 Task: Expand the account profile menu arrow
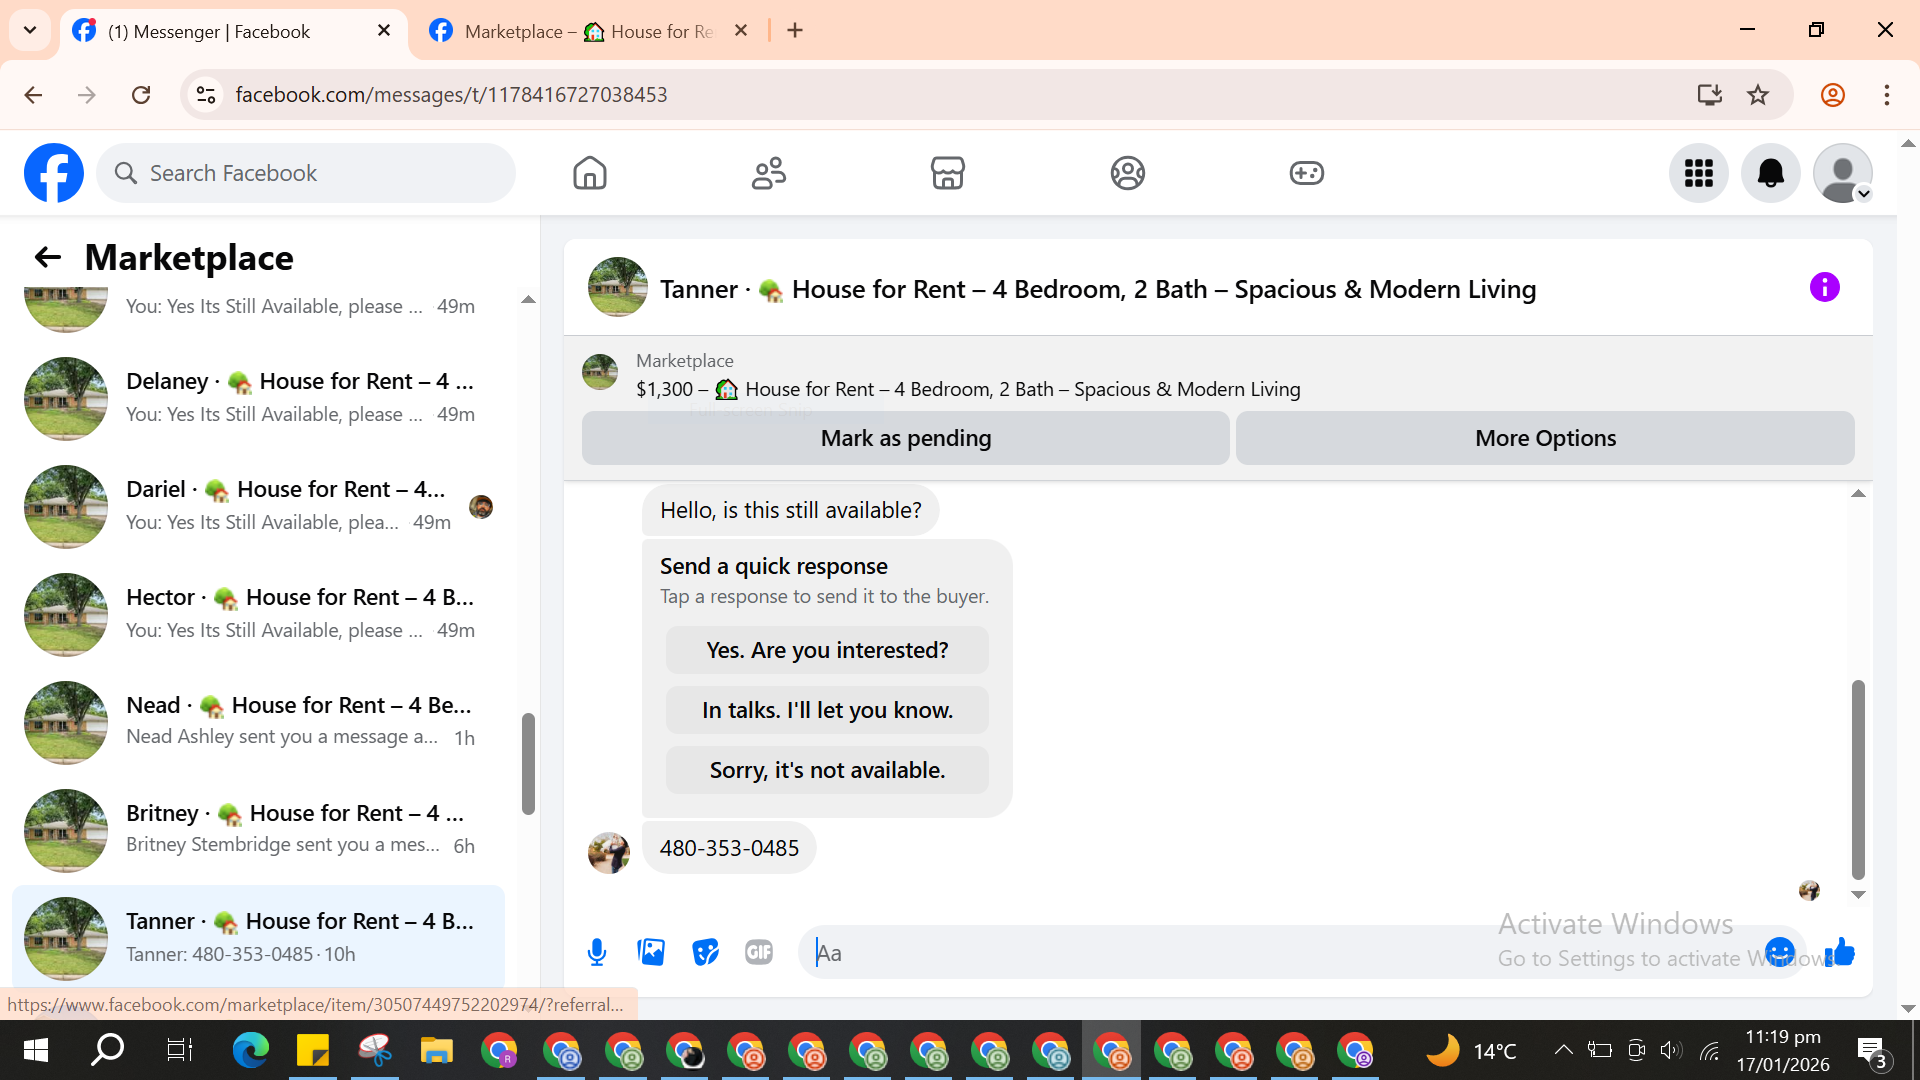[1864, 194]
